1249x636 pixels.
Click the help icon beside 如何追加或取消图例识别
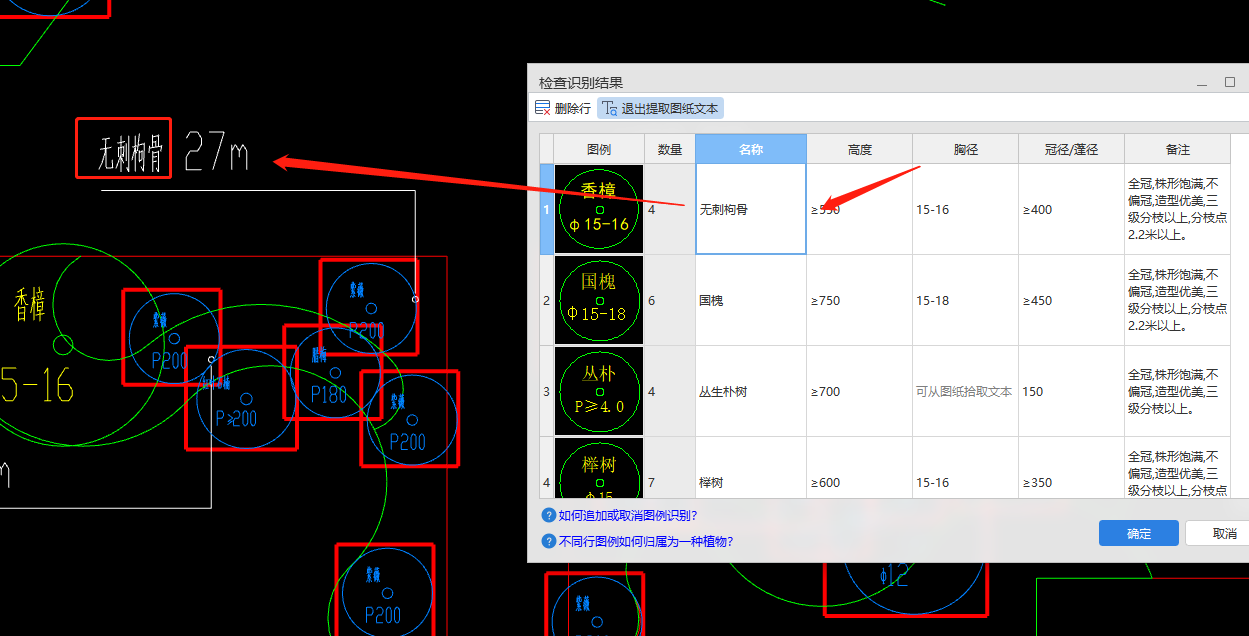(x=548, y=516)
